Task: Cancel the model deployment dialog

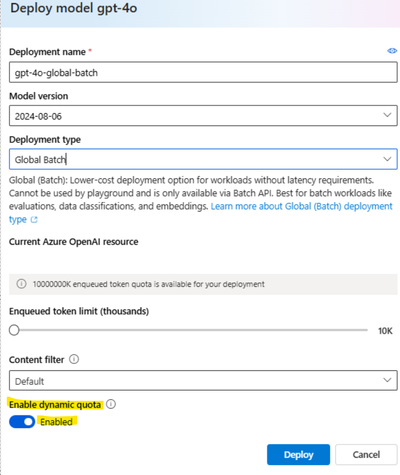Action: pyautogui.click(x=366, y=455)
